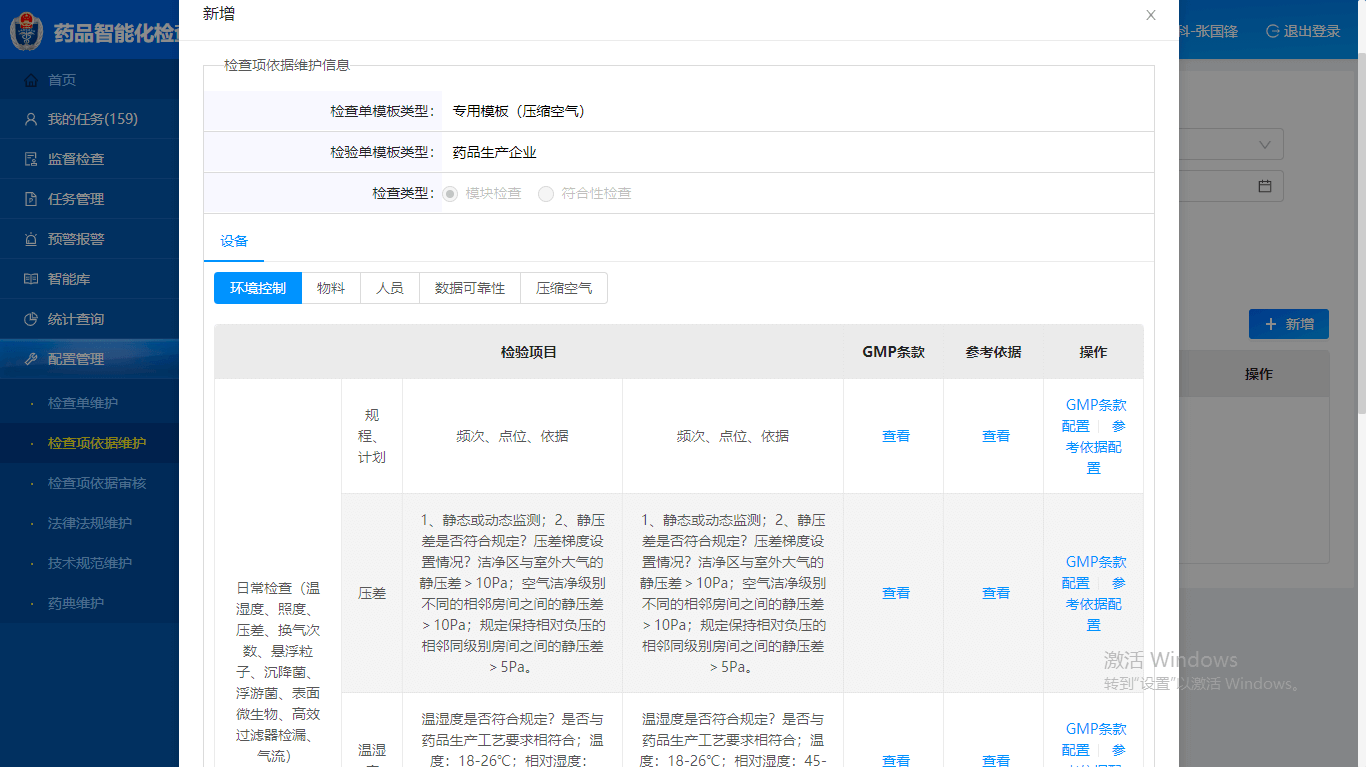Select the 环境控制 sub-tab

click(258, 288)
